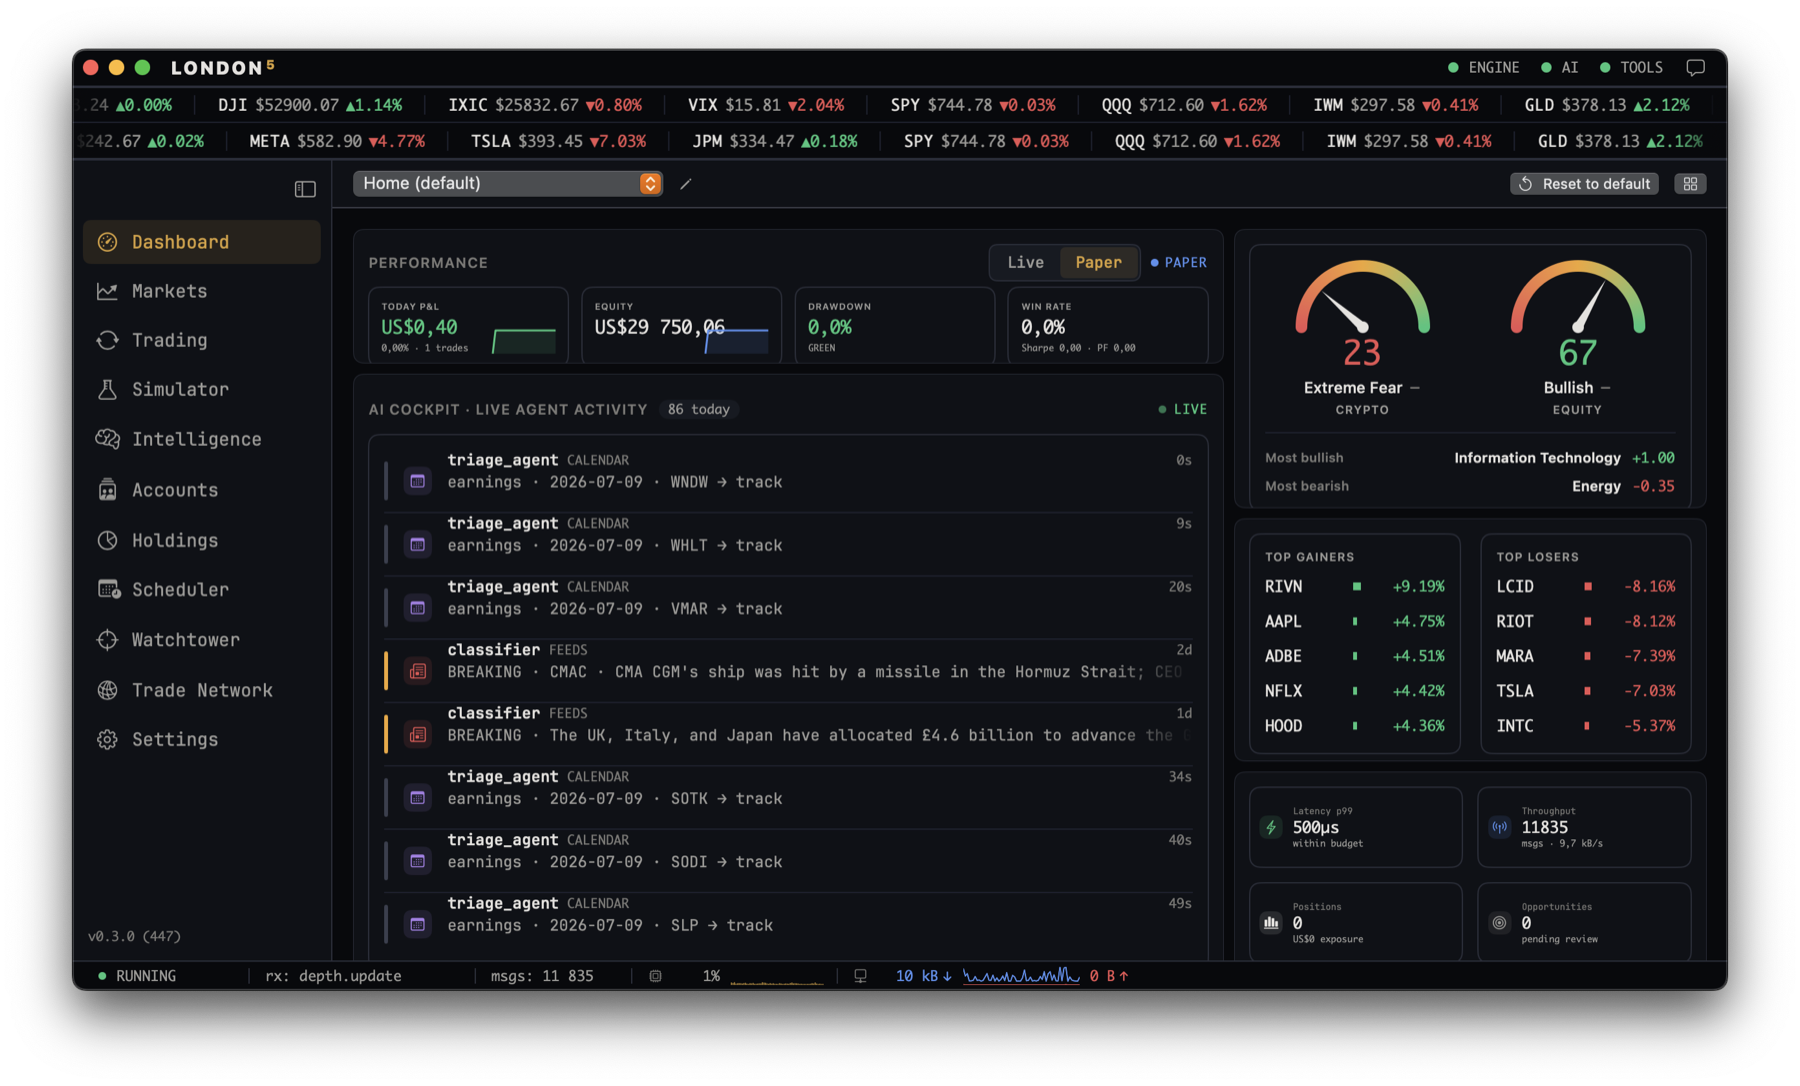This screenshot has width=1800, height=1086.
Task: Click the Trading cycle icon in sidebar
Action: [x=107, y=340]
